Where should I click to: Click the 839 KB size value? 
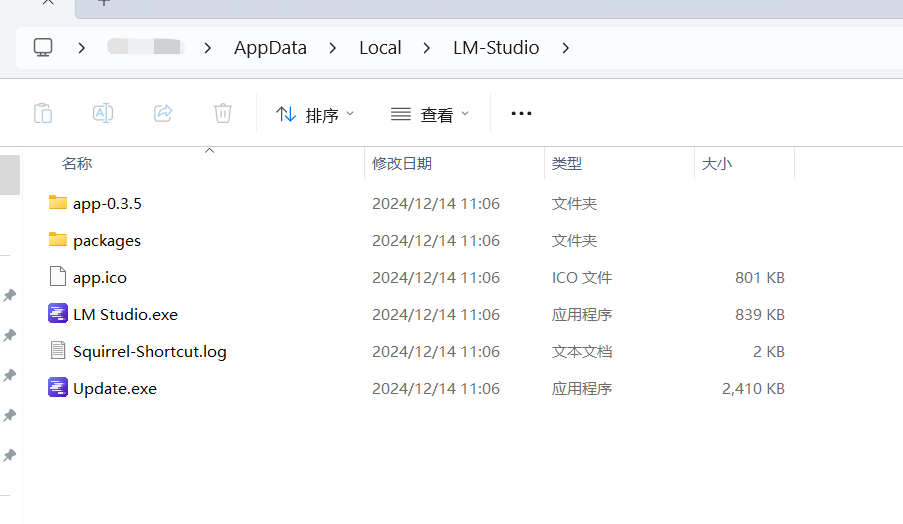coord(760,314)
